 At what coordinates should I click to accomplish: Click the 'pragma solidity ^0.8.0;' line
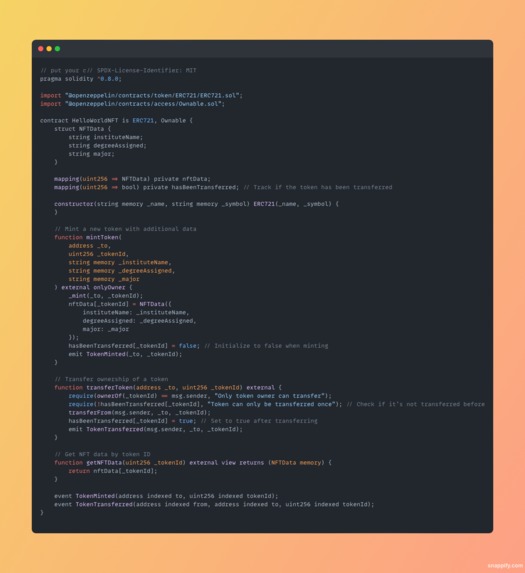coord(81,79)
